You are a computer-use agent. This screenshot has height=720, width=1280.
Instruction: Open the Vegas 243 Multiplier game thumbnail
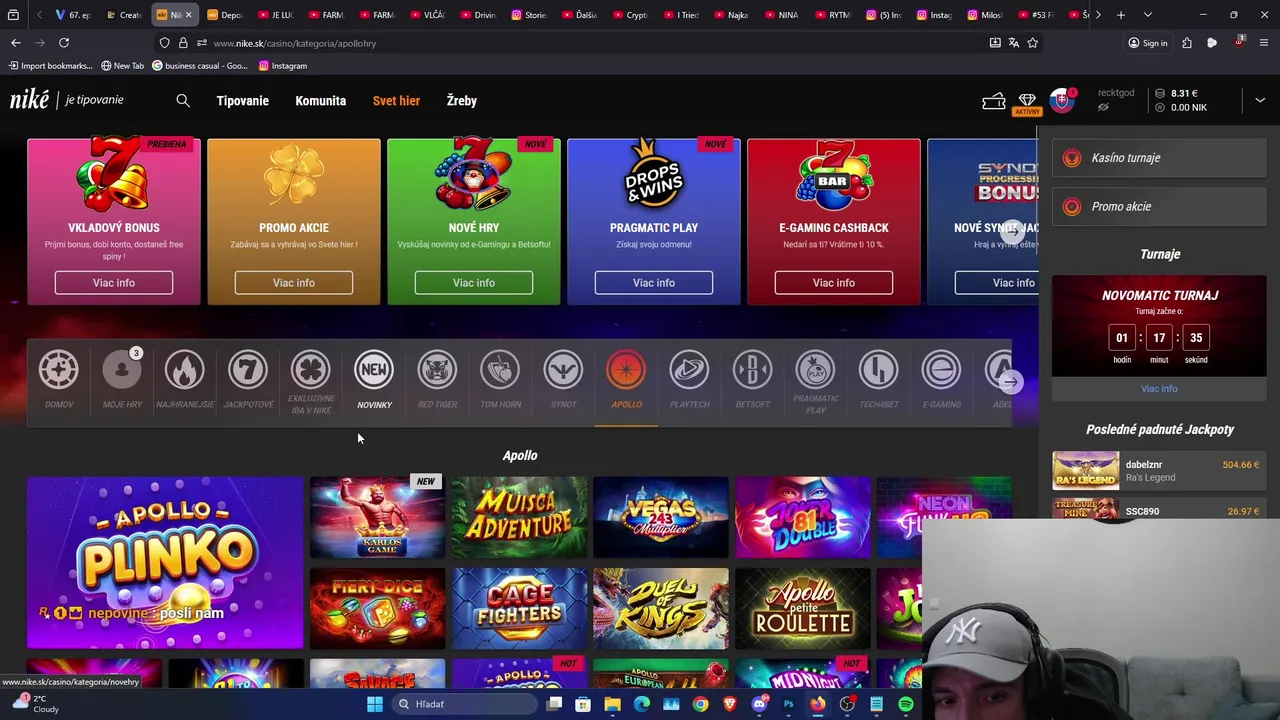click(x=661, y=517)
